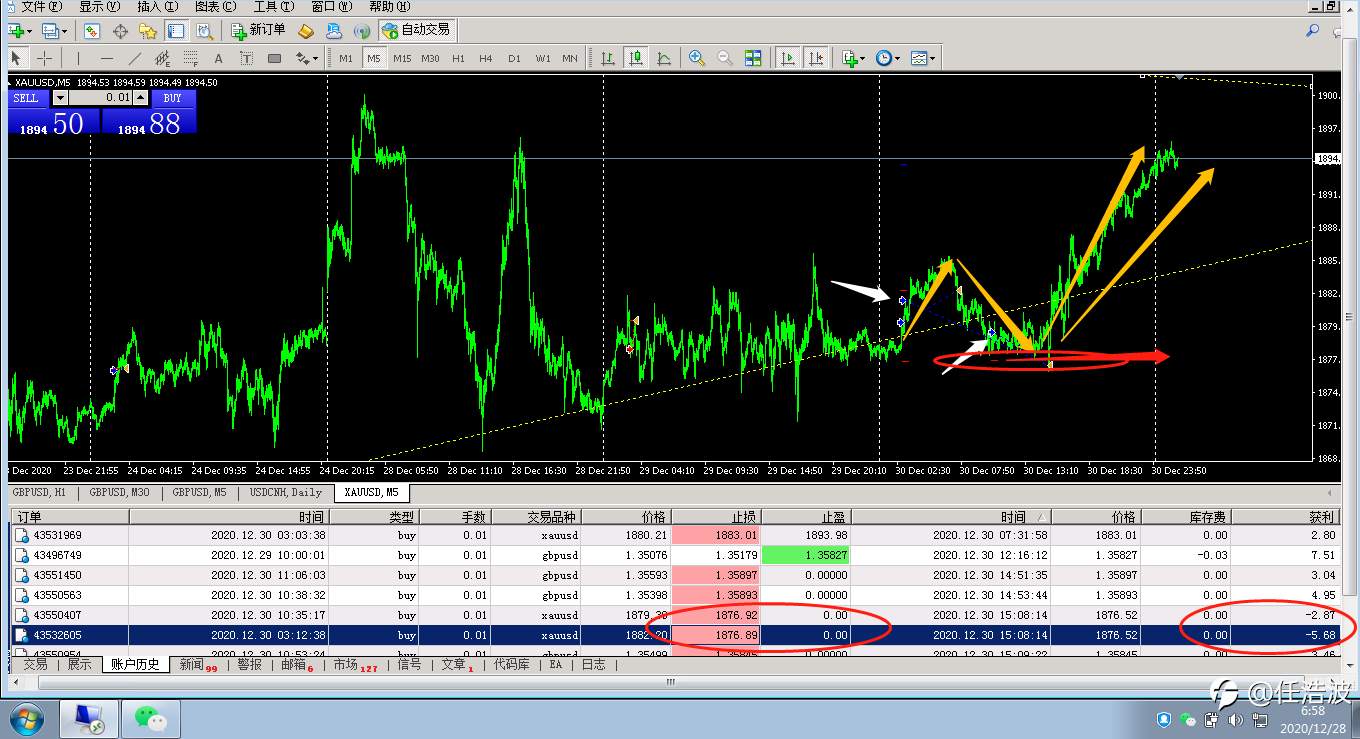Open the MetaEditor yellow book icon
The height and width of the screenshot is (739, 1360).
(306, 31)
